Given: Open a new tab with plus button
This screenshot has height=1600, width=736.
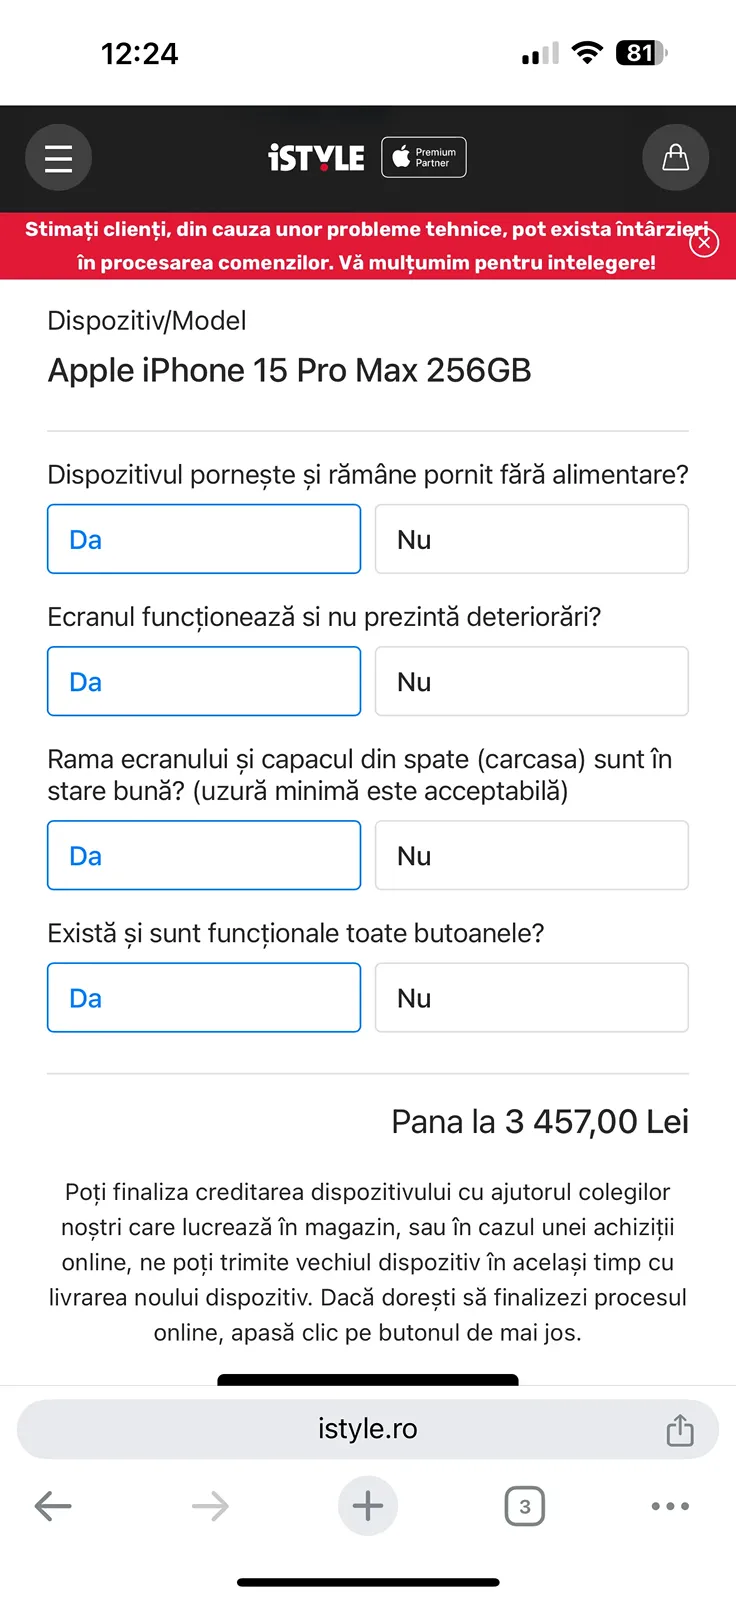Looking at the screenshot, I should [368, 1506].
